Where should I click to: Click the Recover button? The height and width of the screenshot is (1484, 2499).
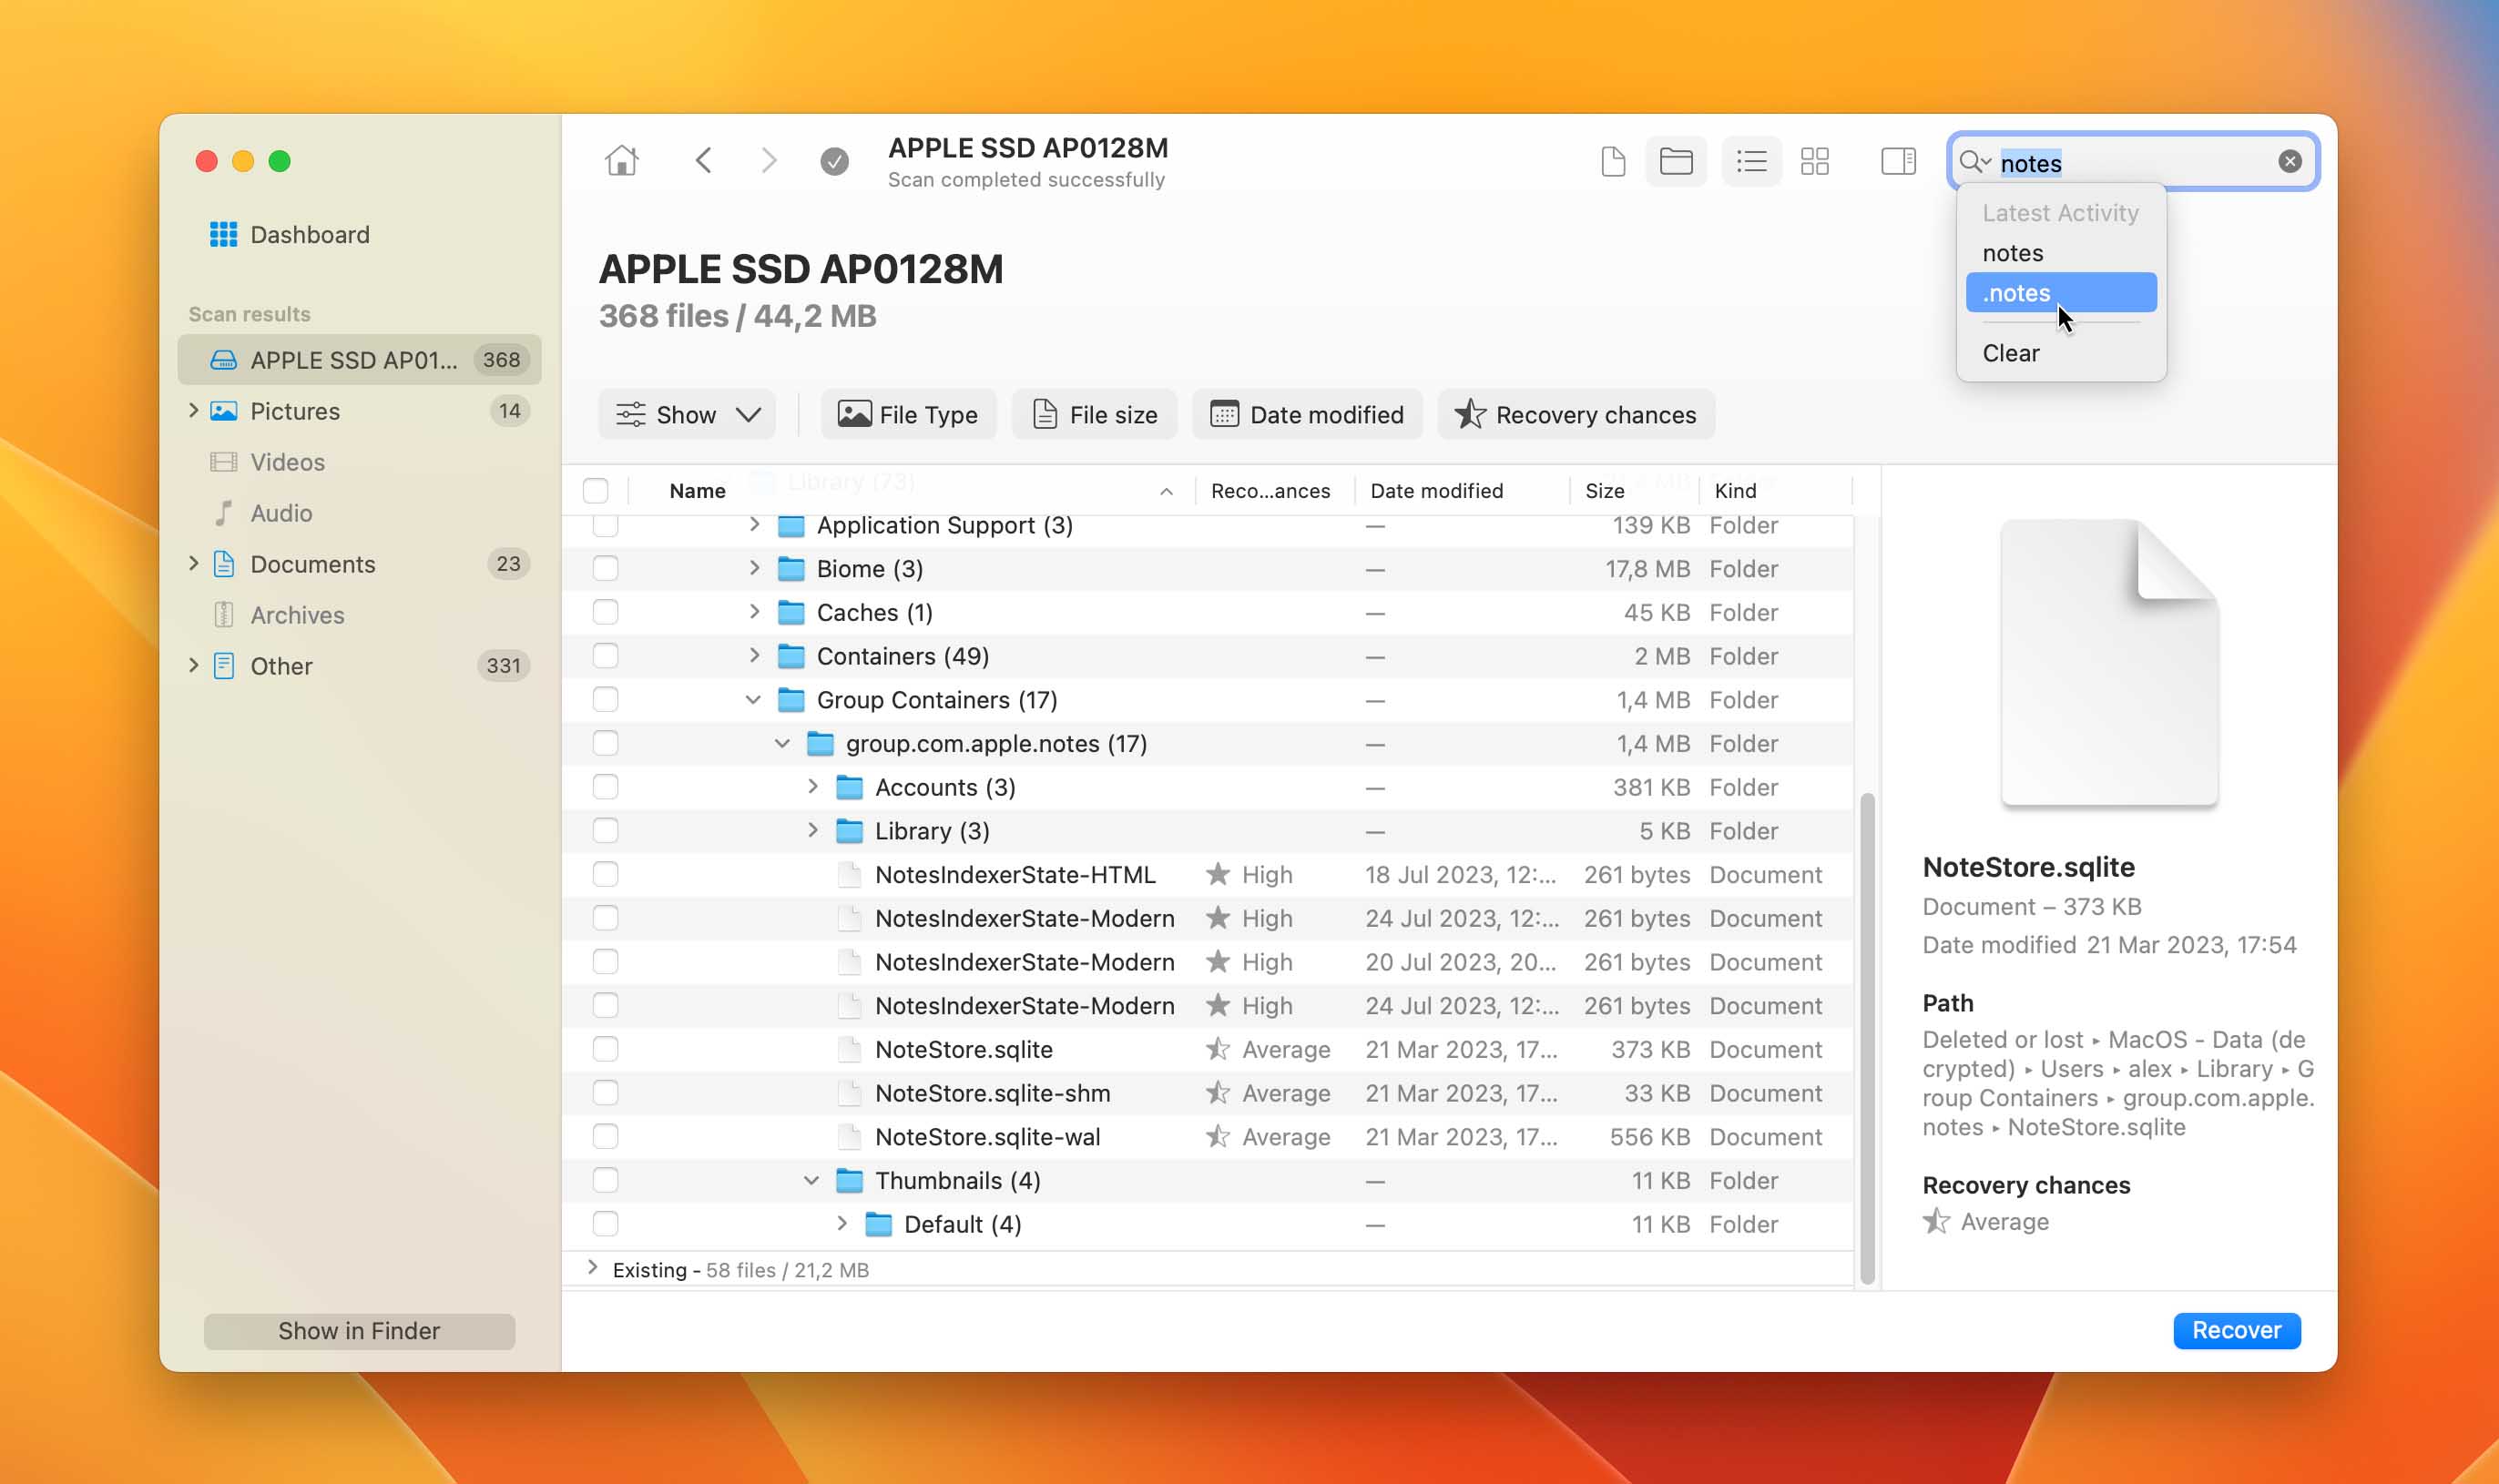(2236, 1328)
